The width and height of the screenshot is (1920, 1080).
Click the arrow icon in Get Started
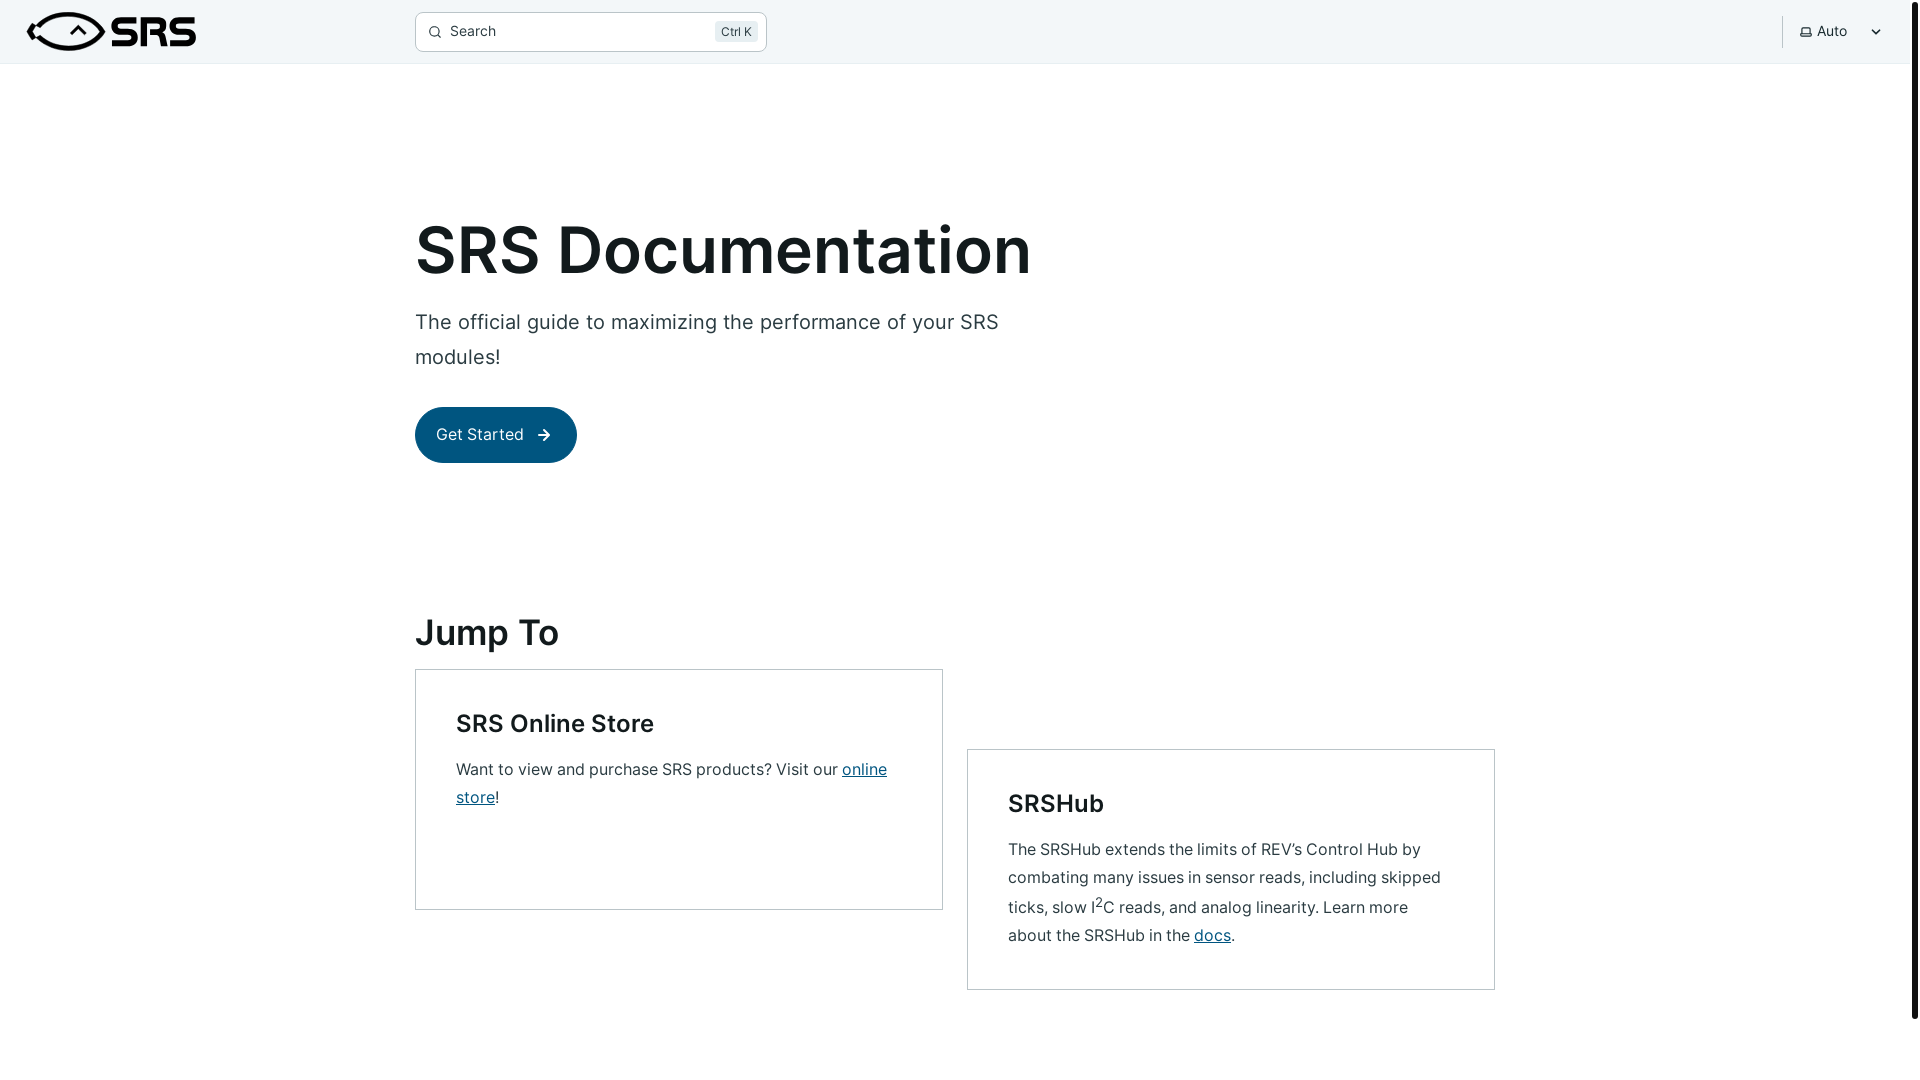point(544,435)
